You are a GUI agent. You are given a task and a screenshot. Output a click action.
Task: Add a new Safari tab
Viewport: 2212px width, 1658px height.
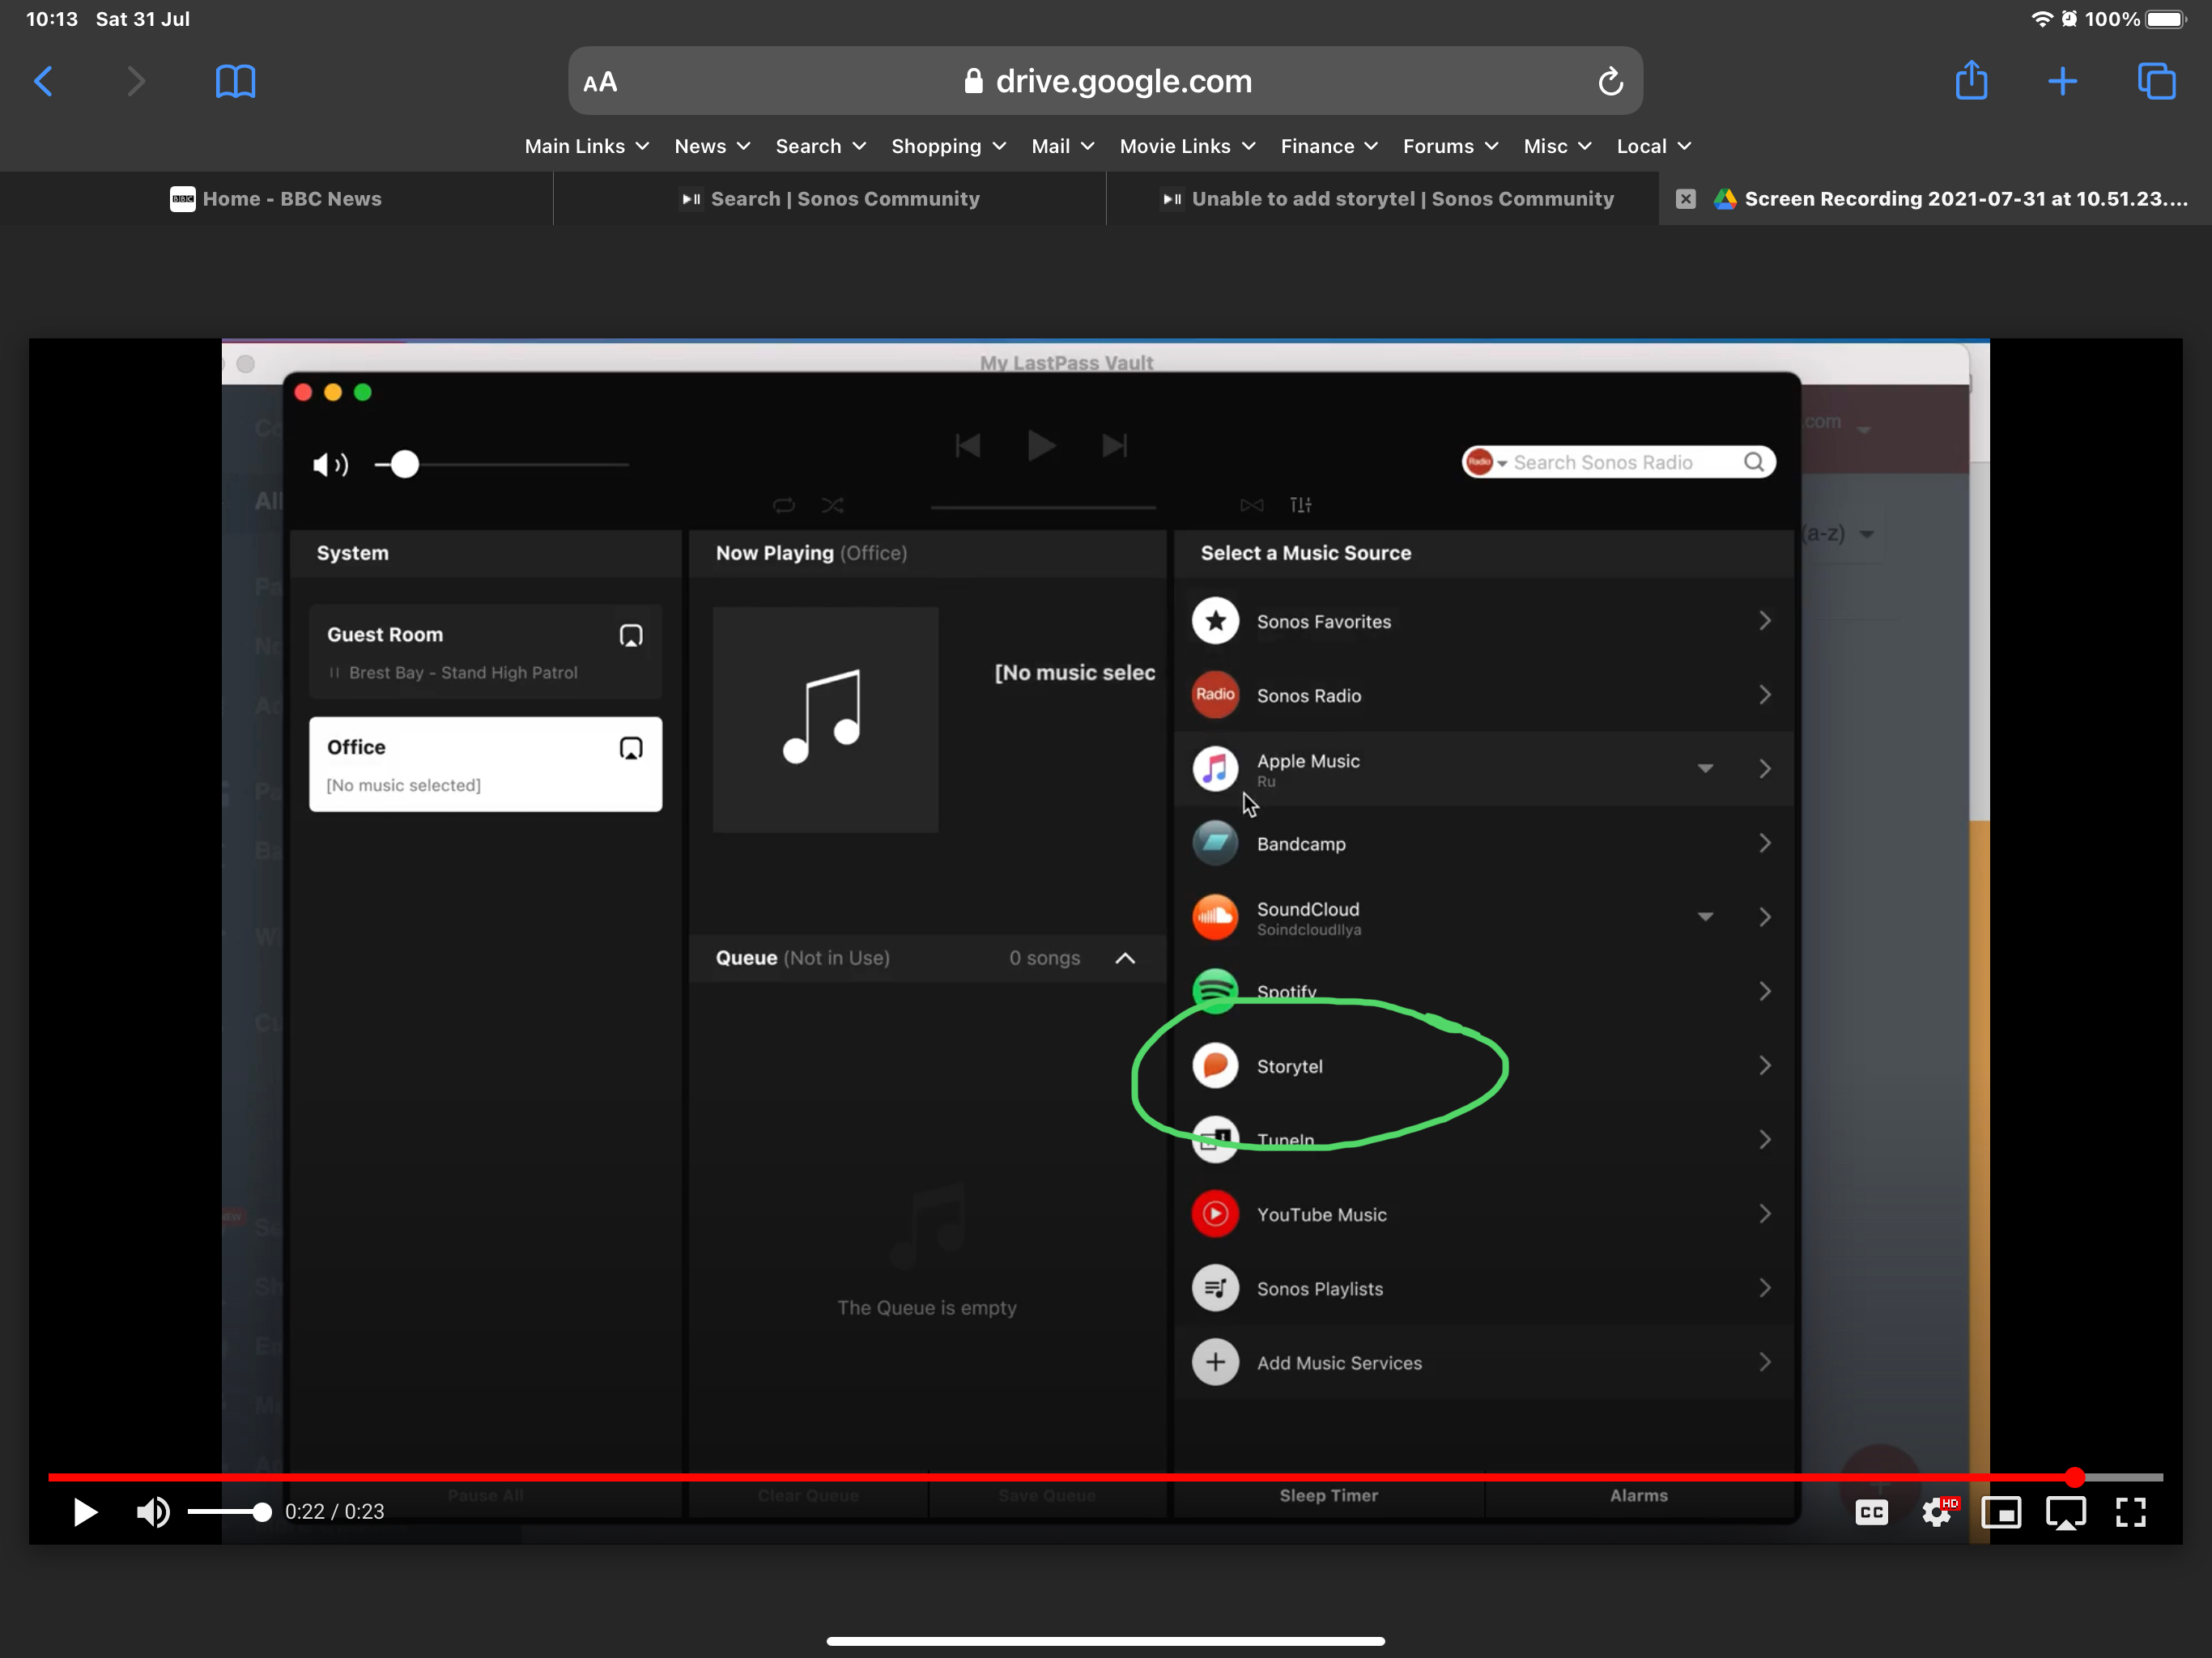click(x=2062, y=81)
